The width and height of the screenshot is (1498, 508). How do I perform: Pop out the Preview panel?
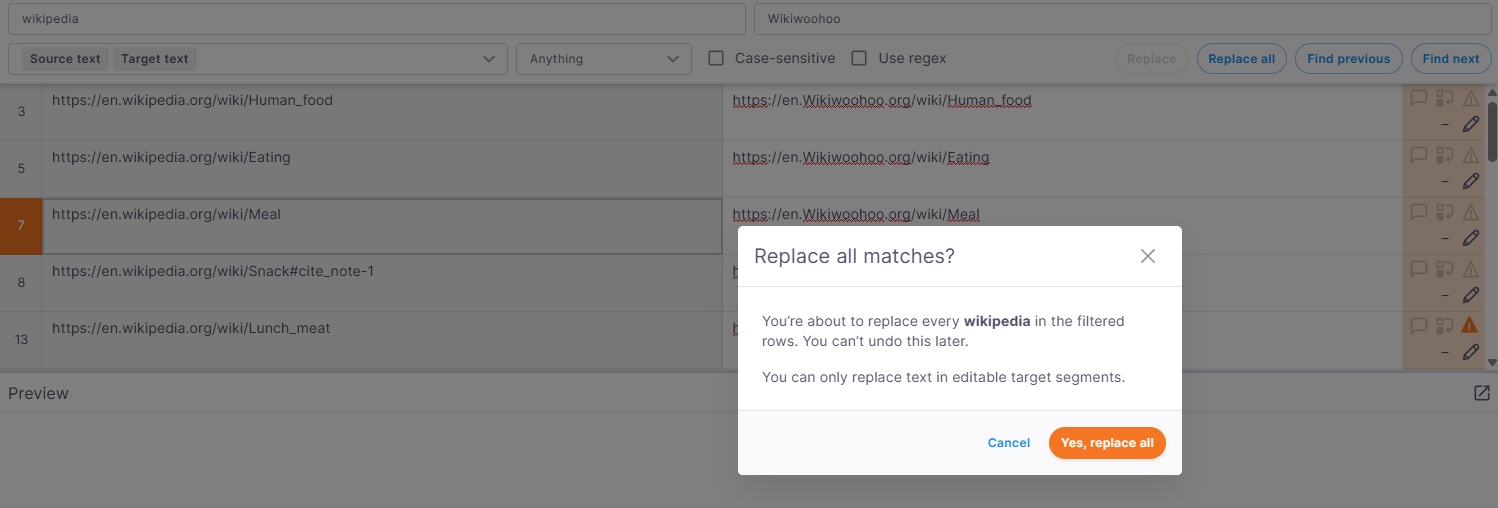tap(1482, 393)
